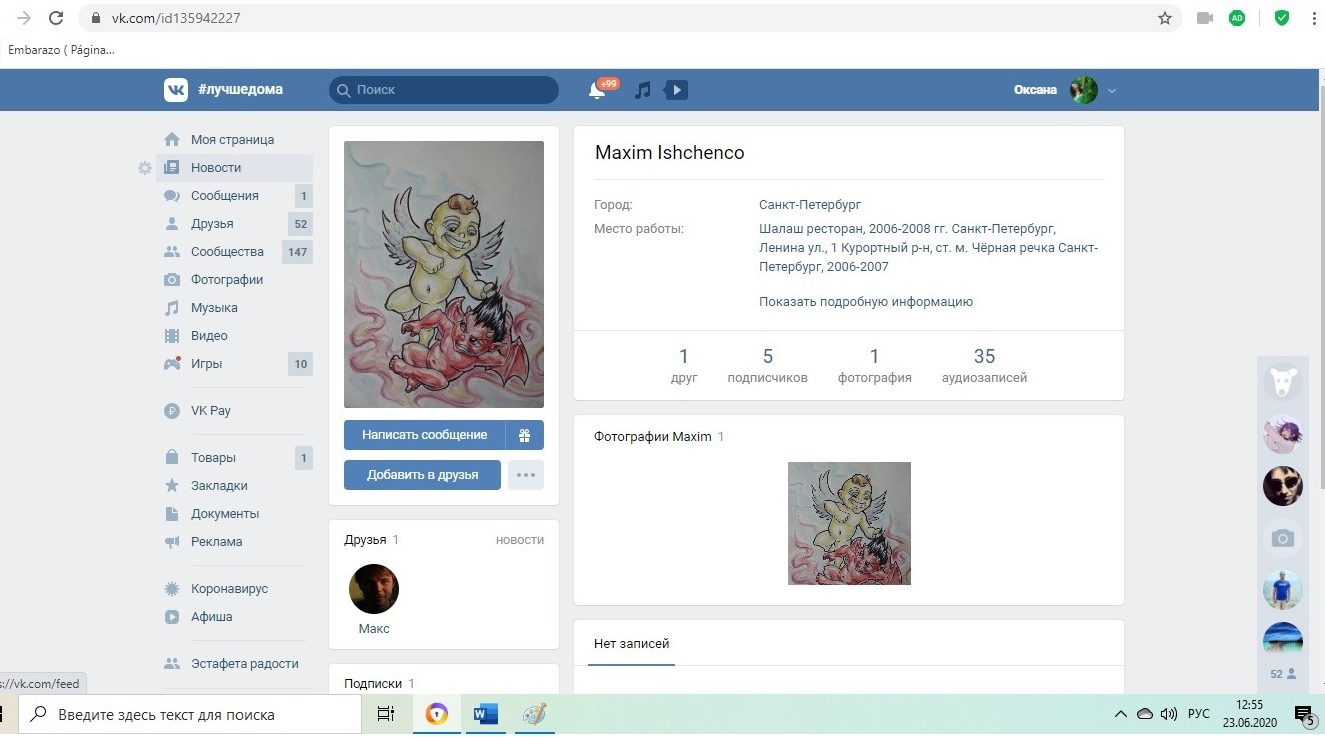Open the Шалаш ресторан workplace link
Image resolution: width=1325 pixels, height=737 pixels.
tap(813, 229)
